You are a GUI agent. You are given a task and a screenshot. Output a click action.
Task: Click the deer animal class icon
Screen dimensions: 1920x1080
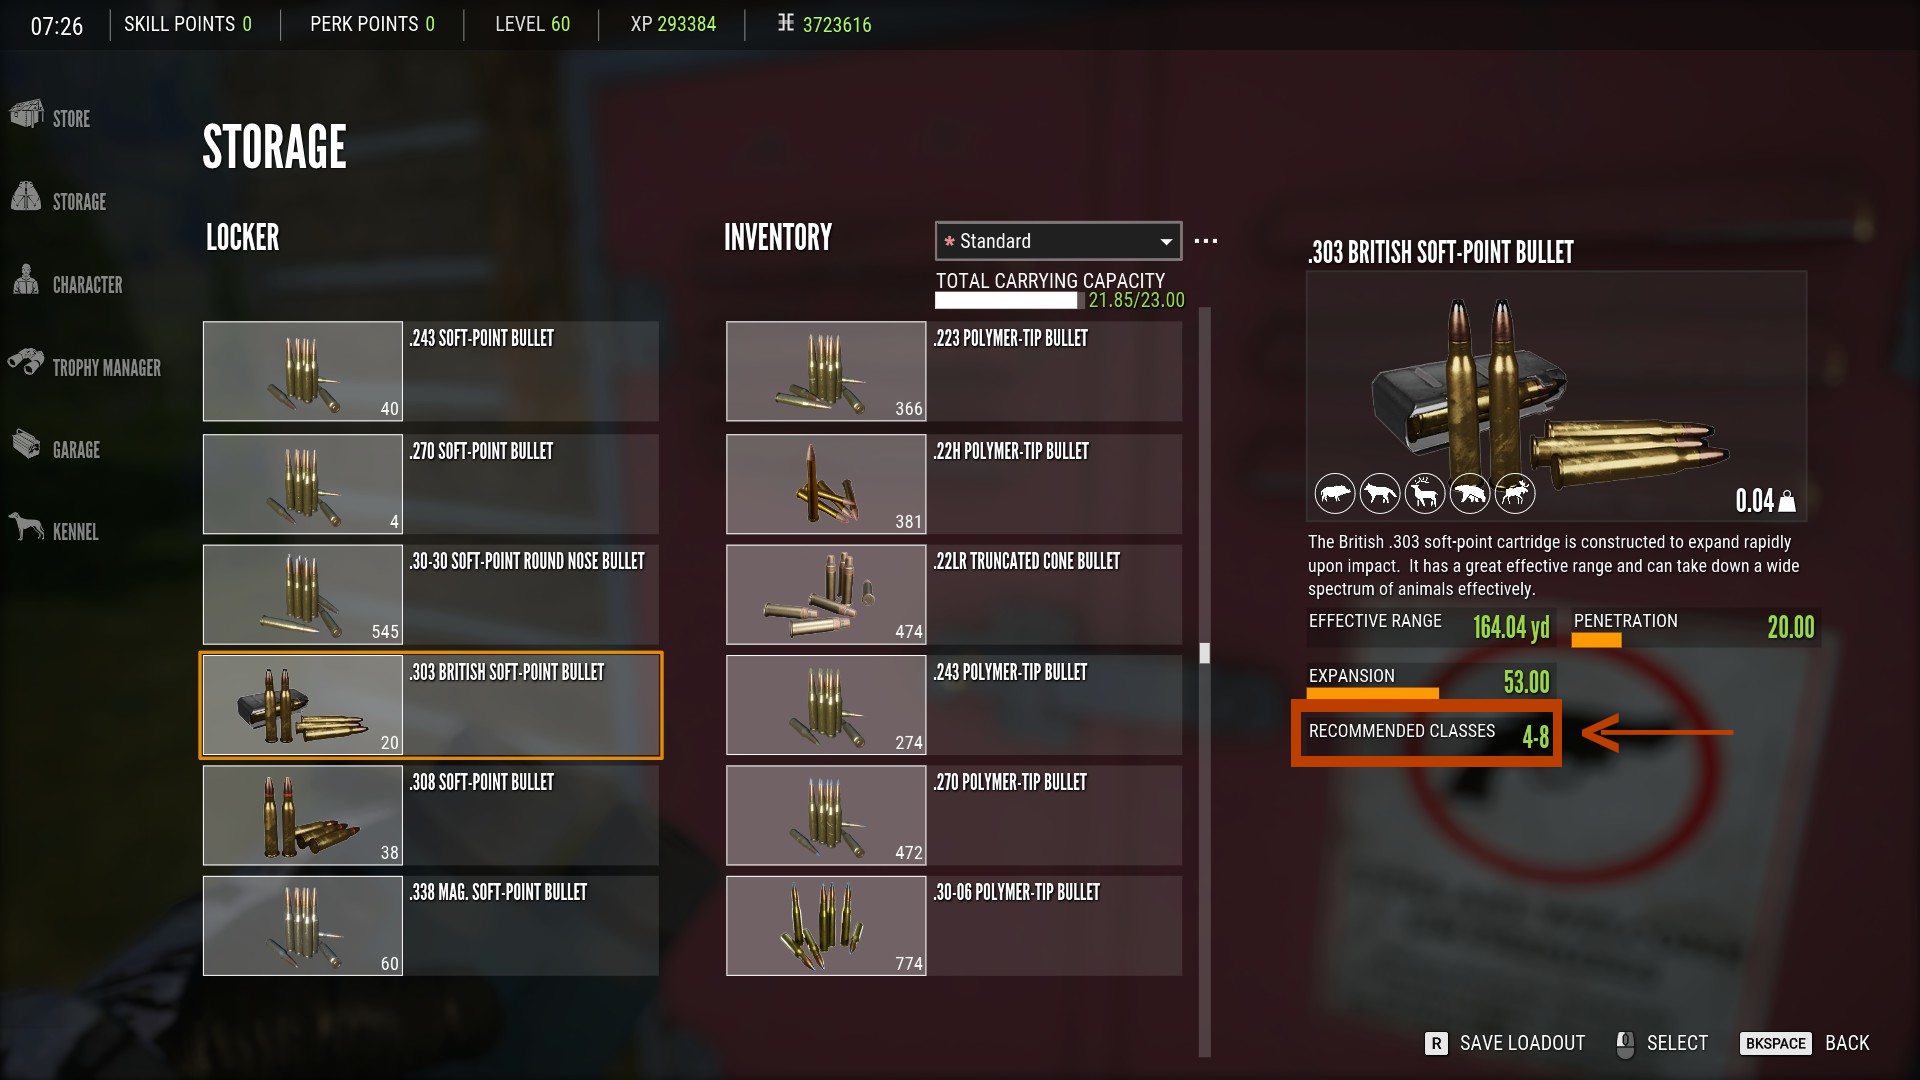[x=1425, y=493]
